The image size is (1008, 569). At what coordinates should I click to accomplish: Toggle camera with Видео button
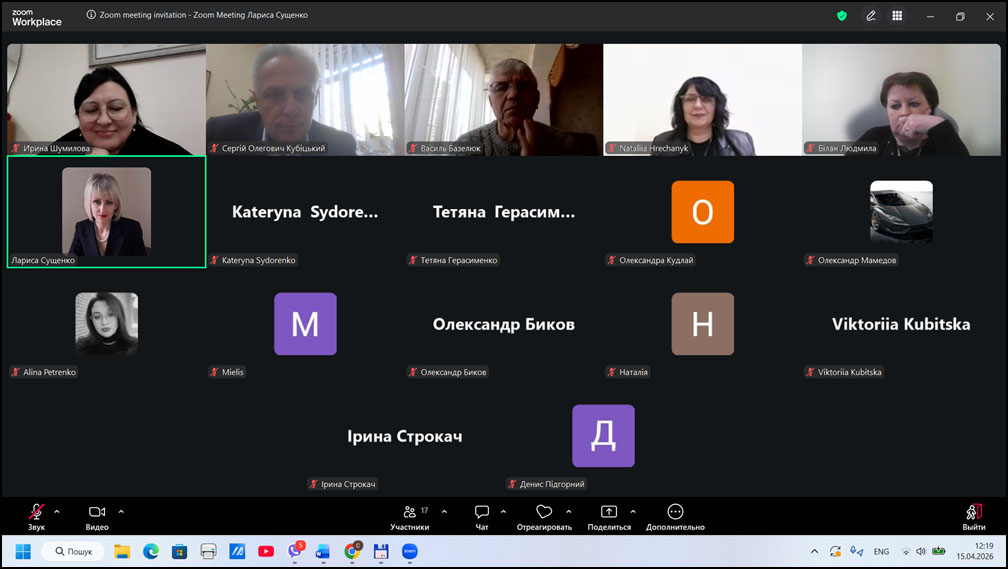click(97, 517)
